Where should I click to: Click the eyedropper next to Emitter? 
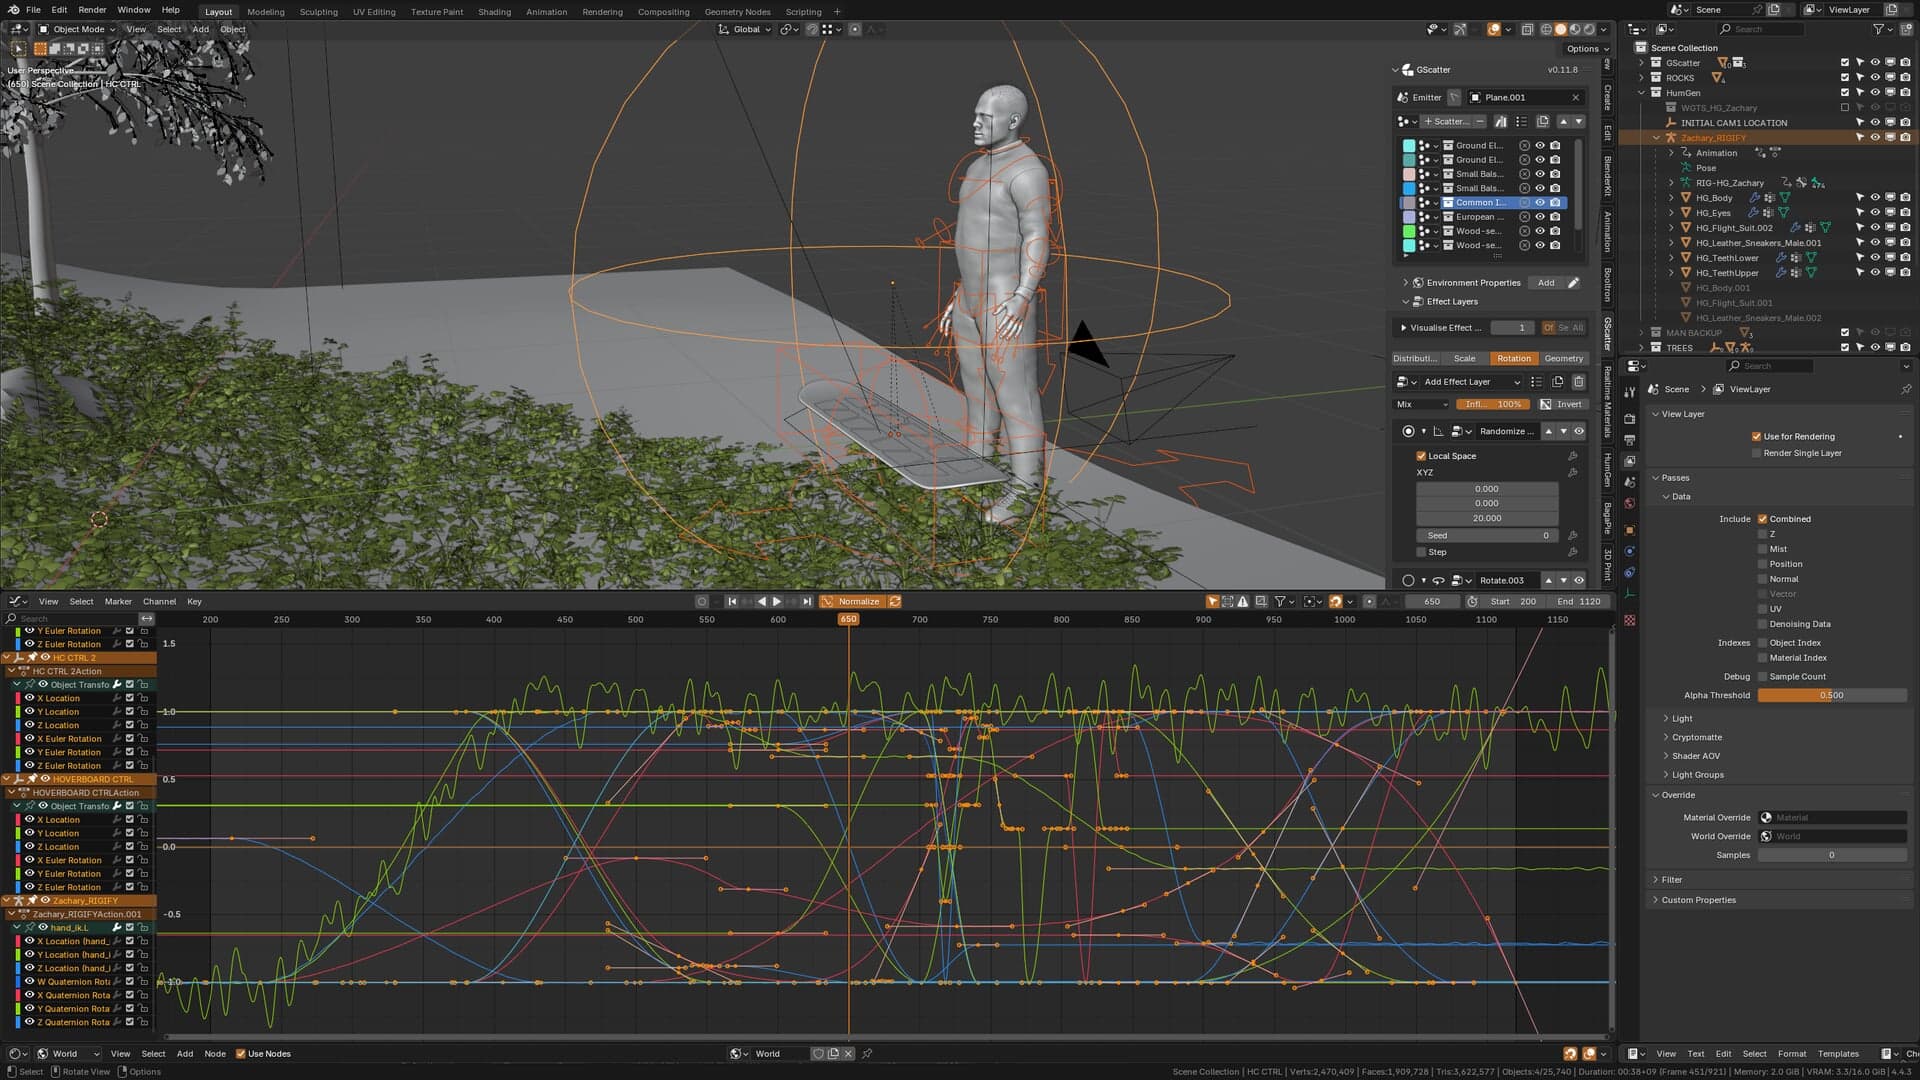click(x=1454, y=97)
